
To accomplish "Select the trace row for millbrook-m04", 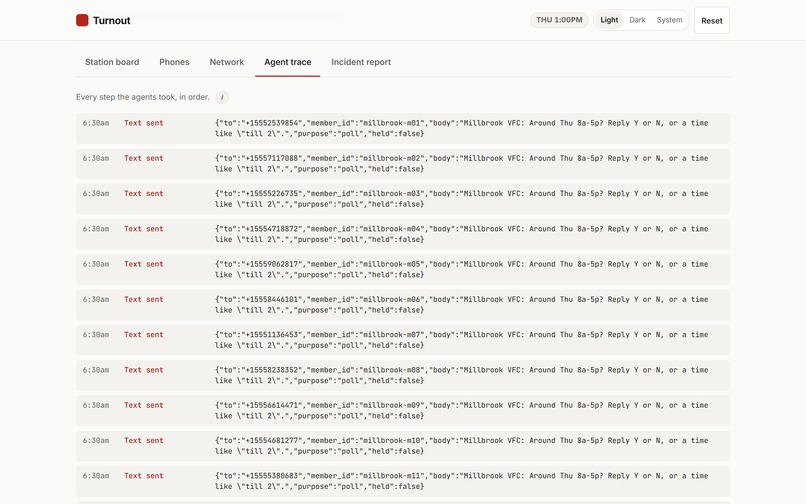I will pyautogui.click(x=402, y=234).
